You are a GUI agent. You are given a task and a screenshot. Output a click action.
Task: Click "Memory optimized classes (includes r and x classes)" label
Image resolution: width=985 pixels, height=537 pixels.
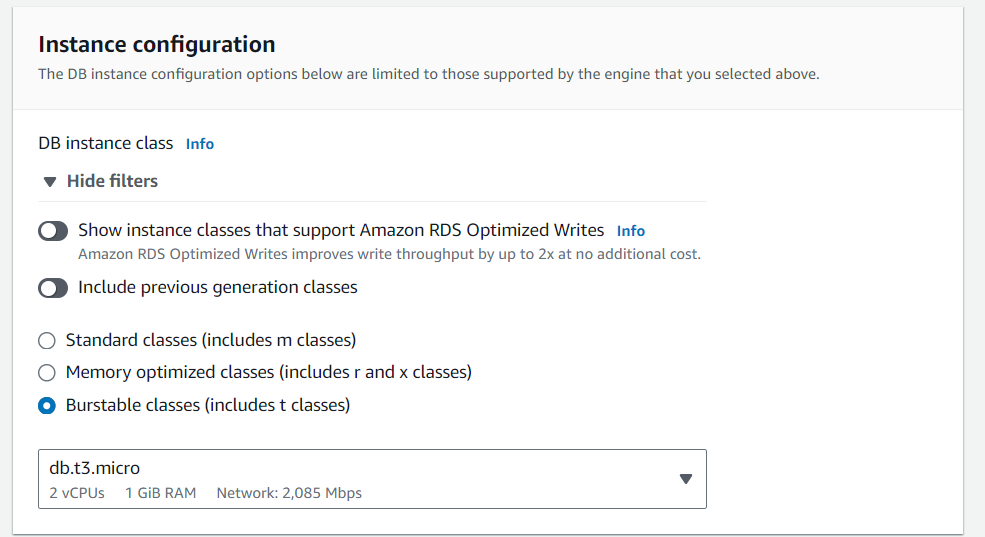coord(268,372)
